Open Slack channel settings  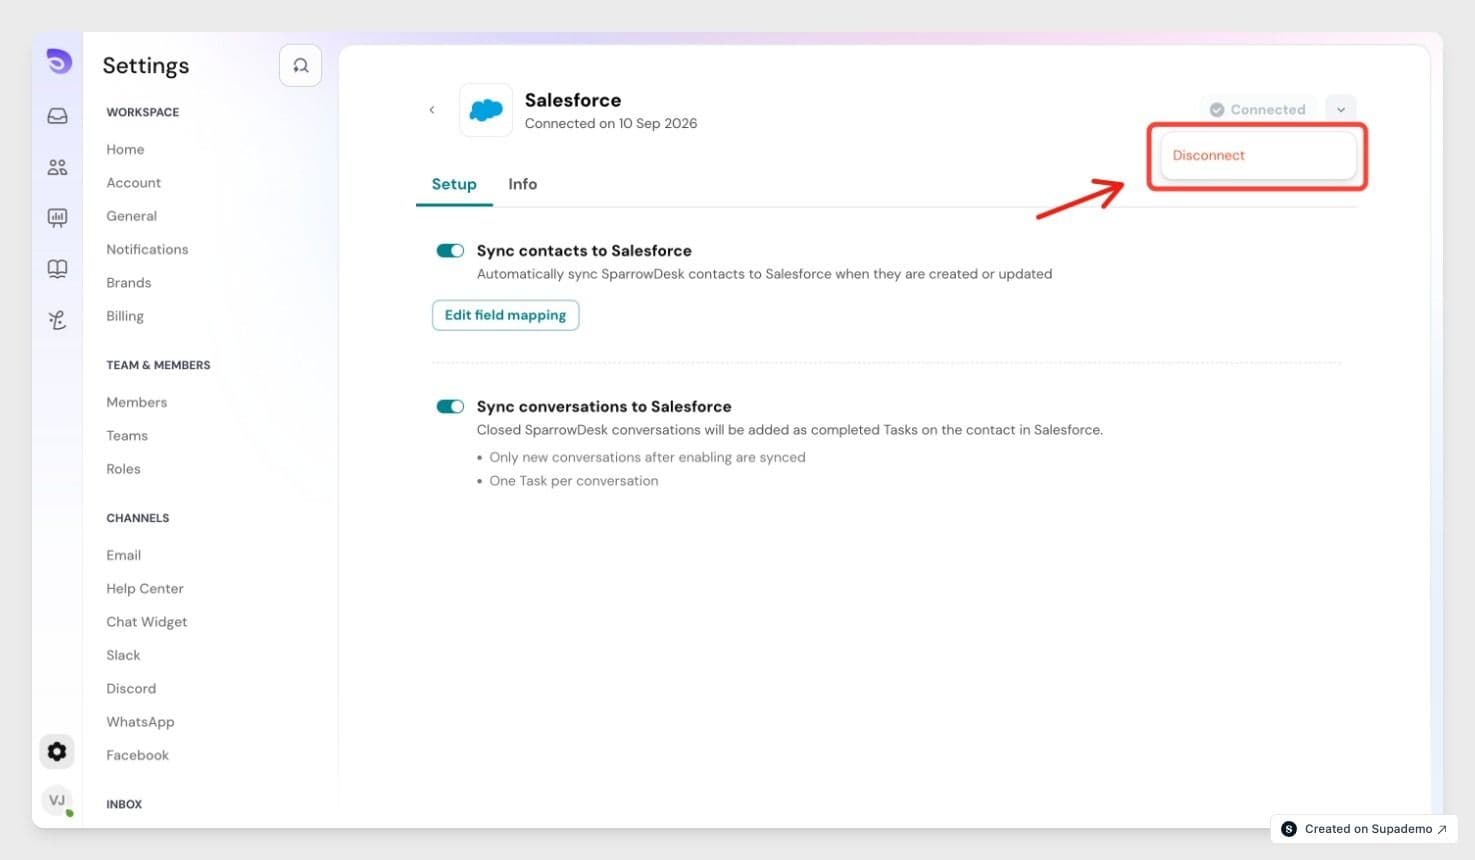pos(123,656)
